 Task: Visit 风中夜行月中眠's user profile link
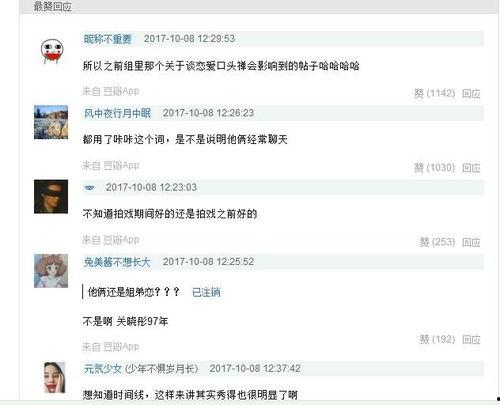coord(117,113)
